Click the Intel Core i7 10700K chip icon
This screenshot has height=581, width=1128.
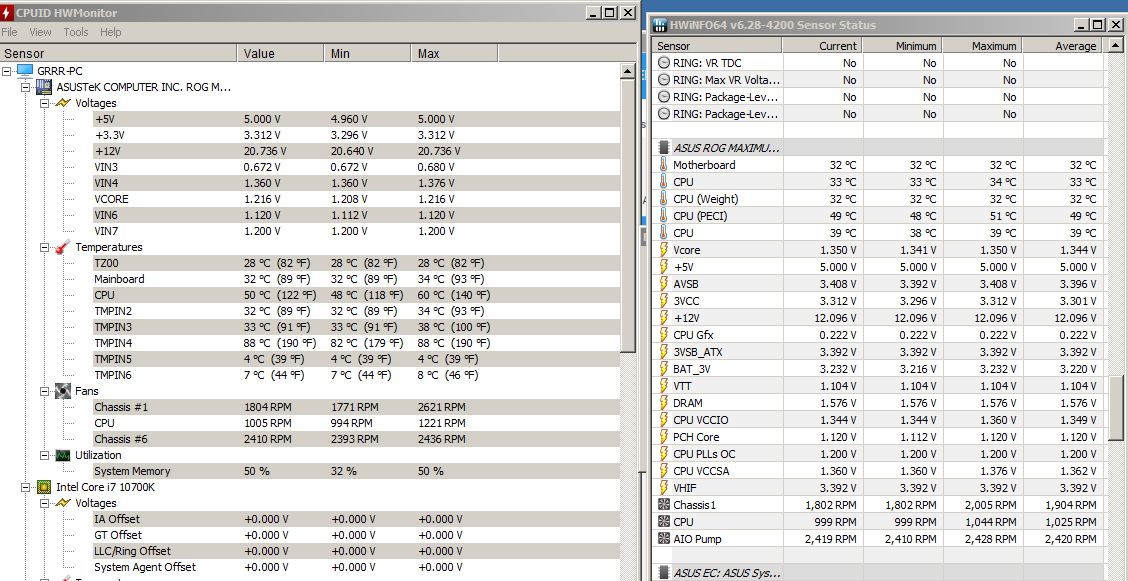[x=44, y=487]
